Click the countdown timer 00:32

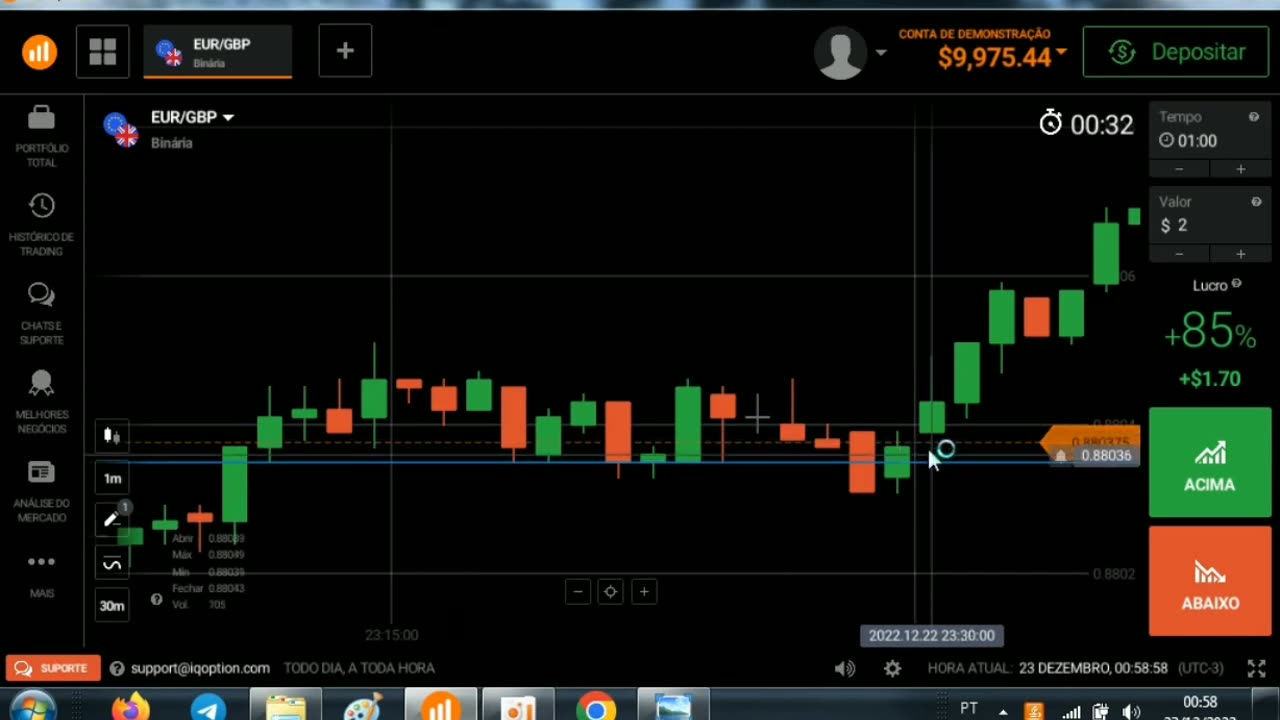tap(1086, 124)
